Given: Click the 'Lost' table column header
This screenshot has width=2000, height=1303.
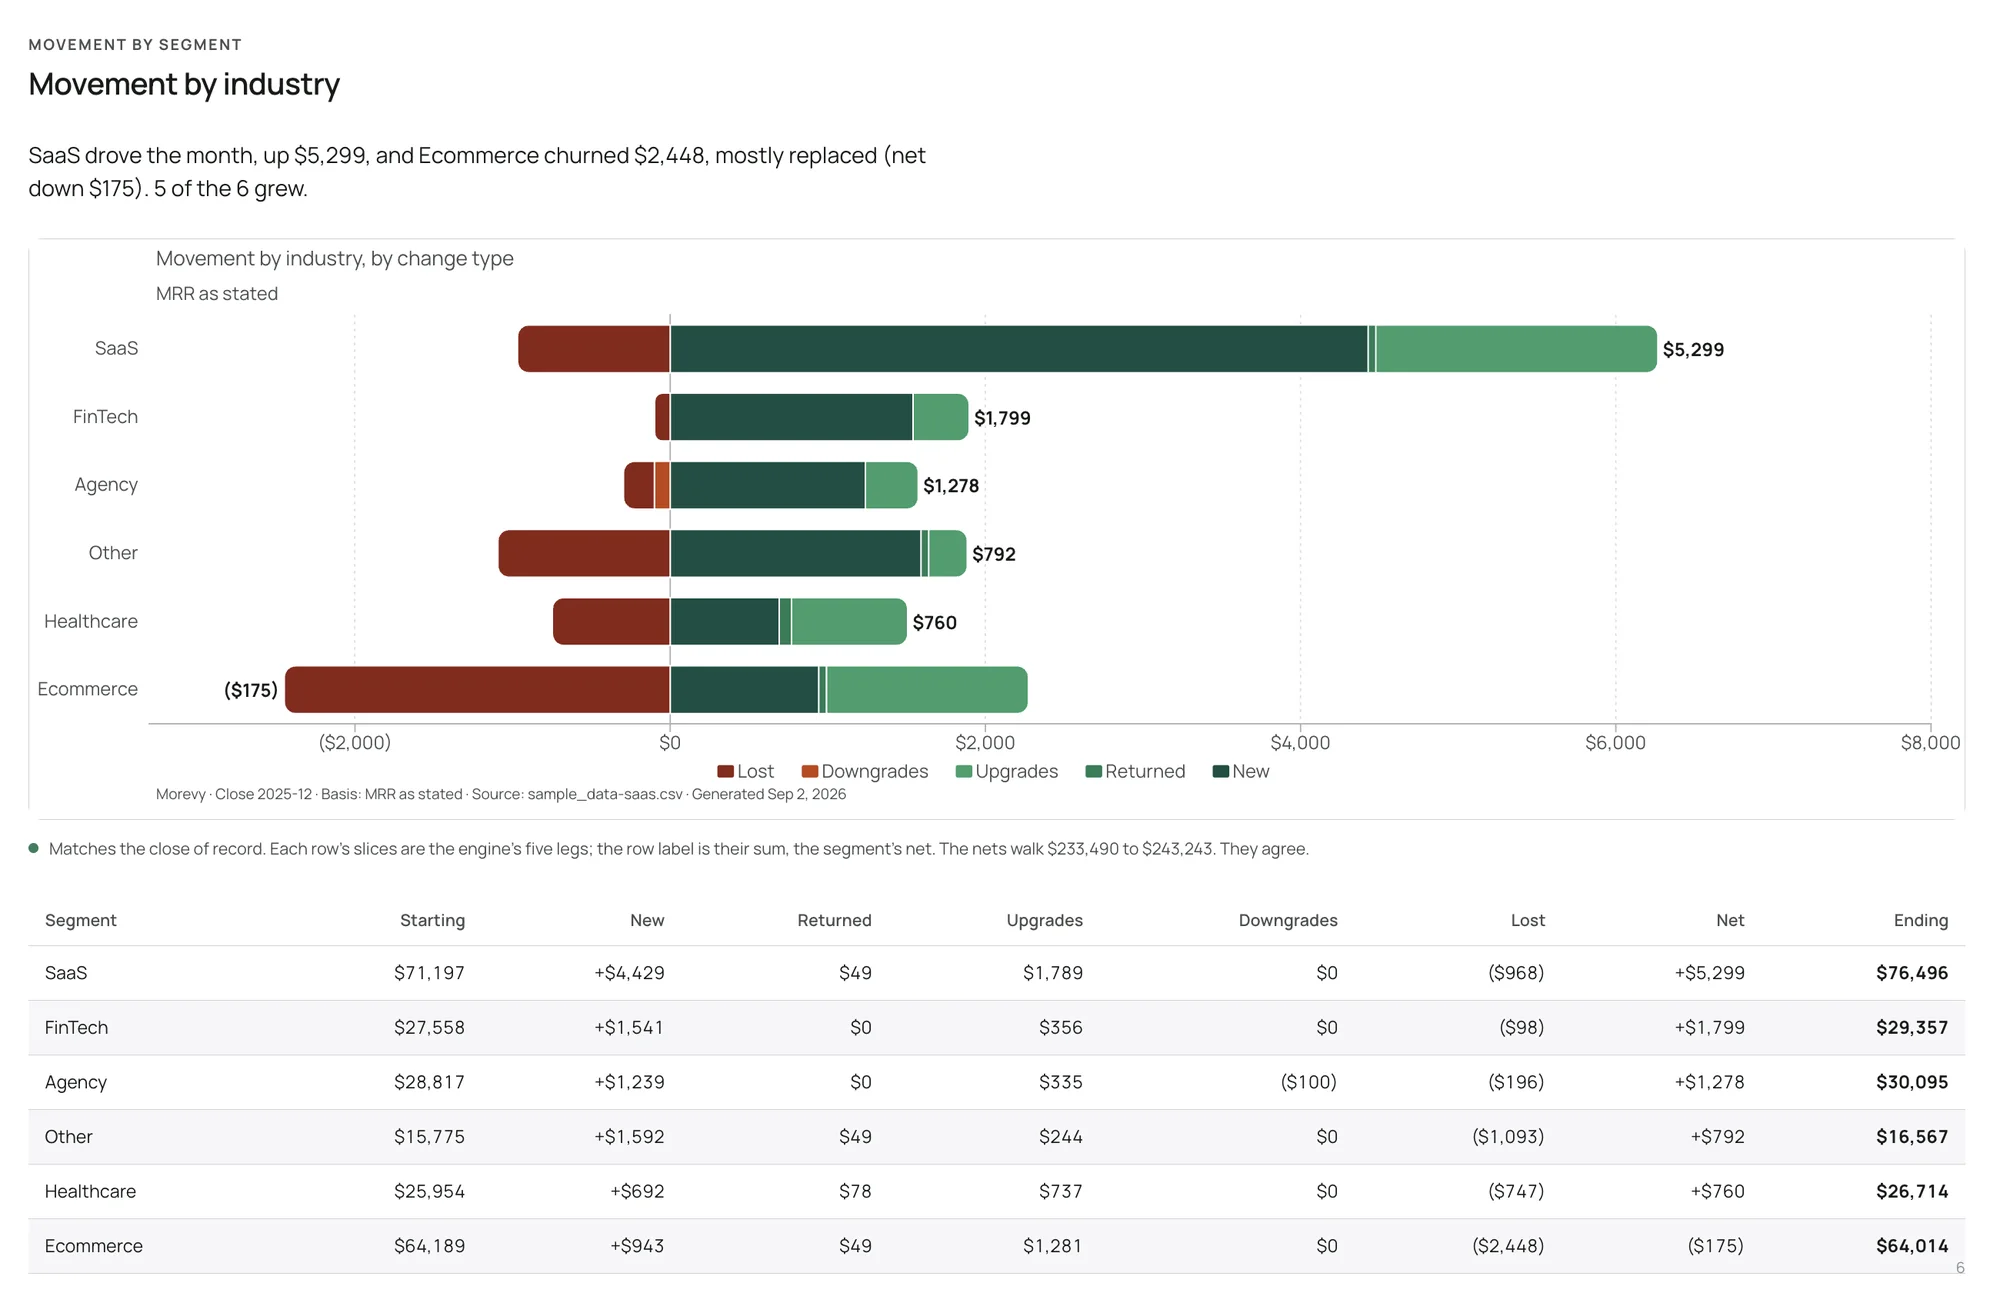Looking at the screenshot, I should coord(1528,920).
